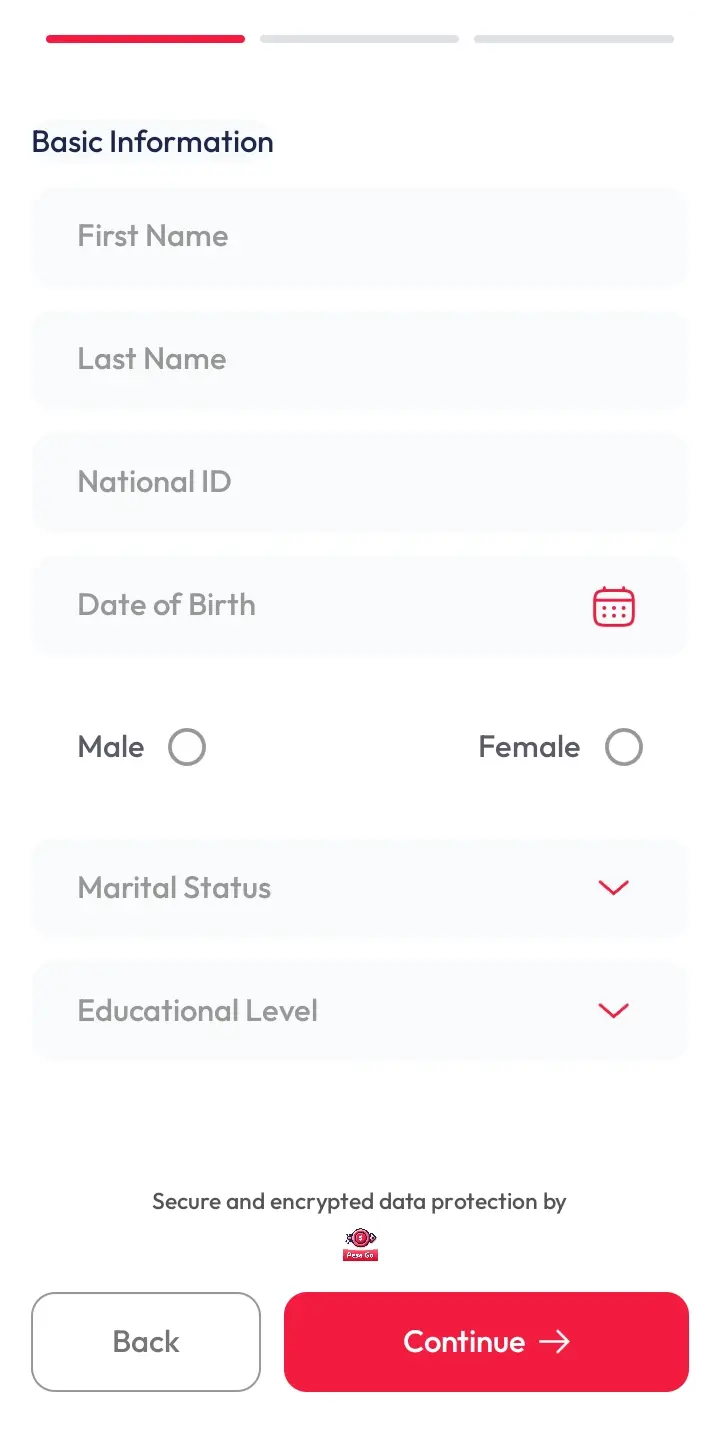Click the arrow icon on Continue
Screen dimensions: 716x1450
click(554, 1342)
